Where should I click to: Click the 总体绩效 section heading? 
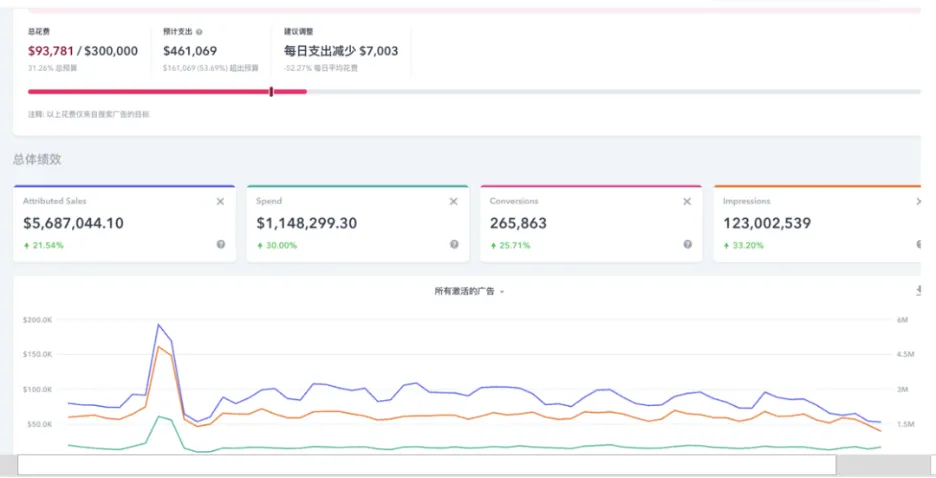[x=37, y=159]
